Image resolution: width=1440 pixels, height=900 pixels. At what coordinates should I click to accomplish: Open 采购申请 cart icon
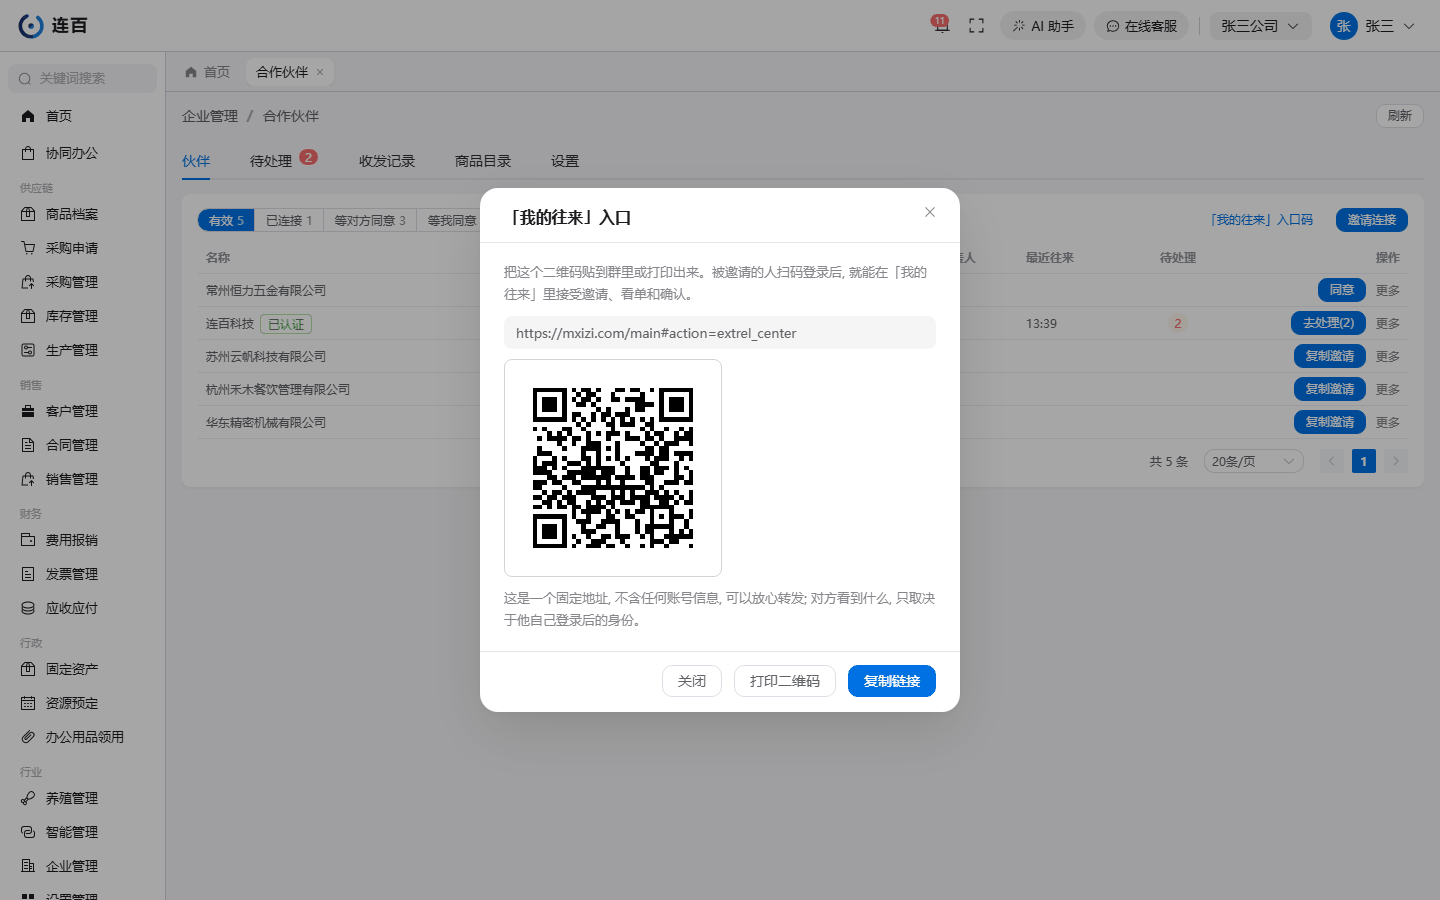tap(28, 248)
